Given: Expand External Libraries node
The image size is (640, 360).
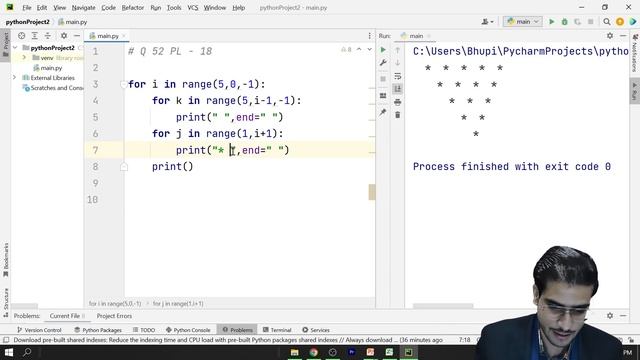Looking at the screenshot, I should [15, 78].
